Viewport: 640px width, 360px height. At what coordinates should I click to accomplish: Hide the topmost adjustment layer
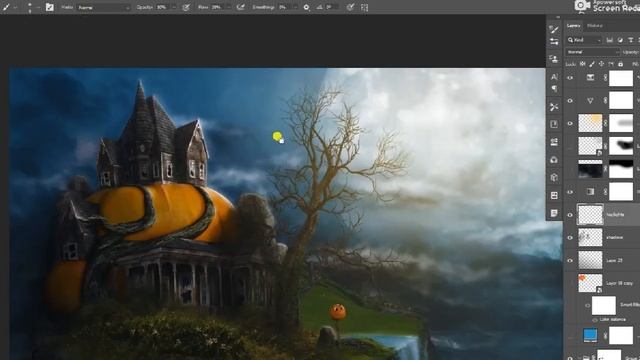pos(570,78)
